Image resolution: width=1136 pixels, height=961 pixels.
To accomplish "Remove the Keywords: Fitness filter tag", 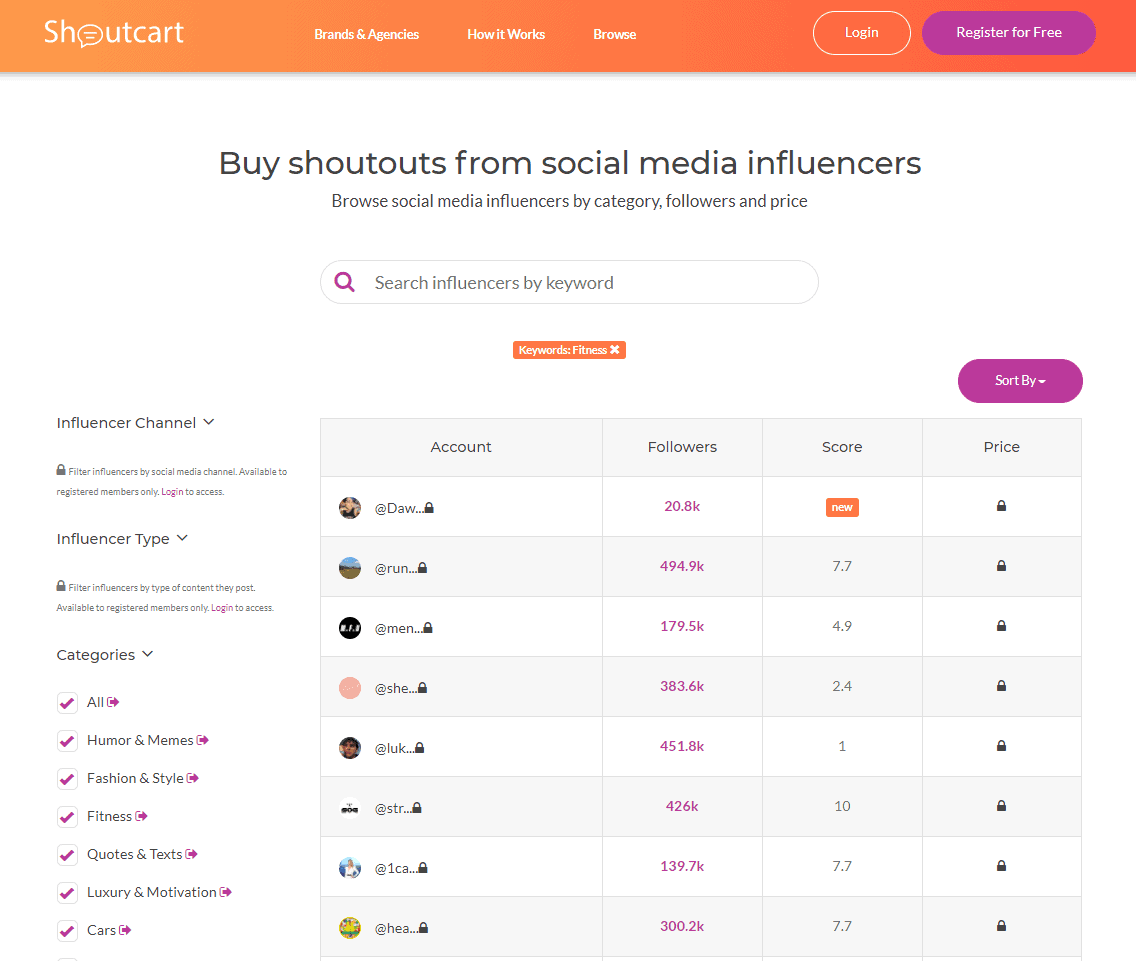I will click(x=614, y=350).
